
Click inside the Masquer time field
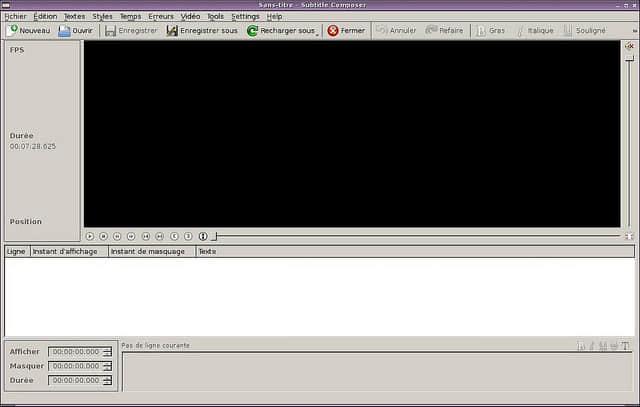coord(75,366)
